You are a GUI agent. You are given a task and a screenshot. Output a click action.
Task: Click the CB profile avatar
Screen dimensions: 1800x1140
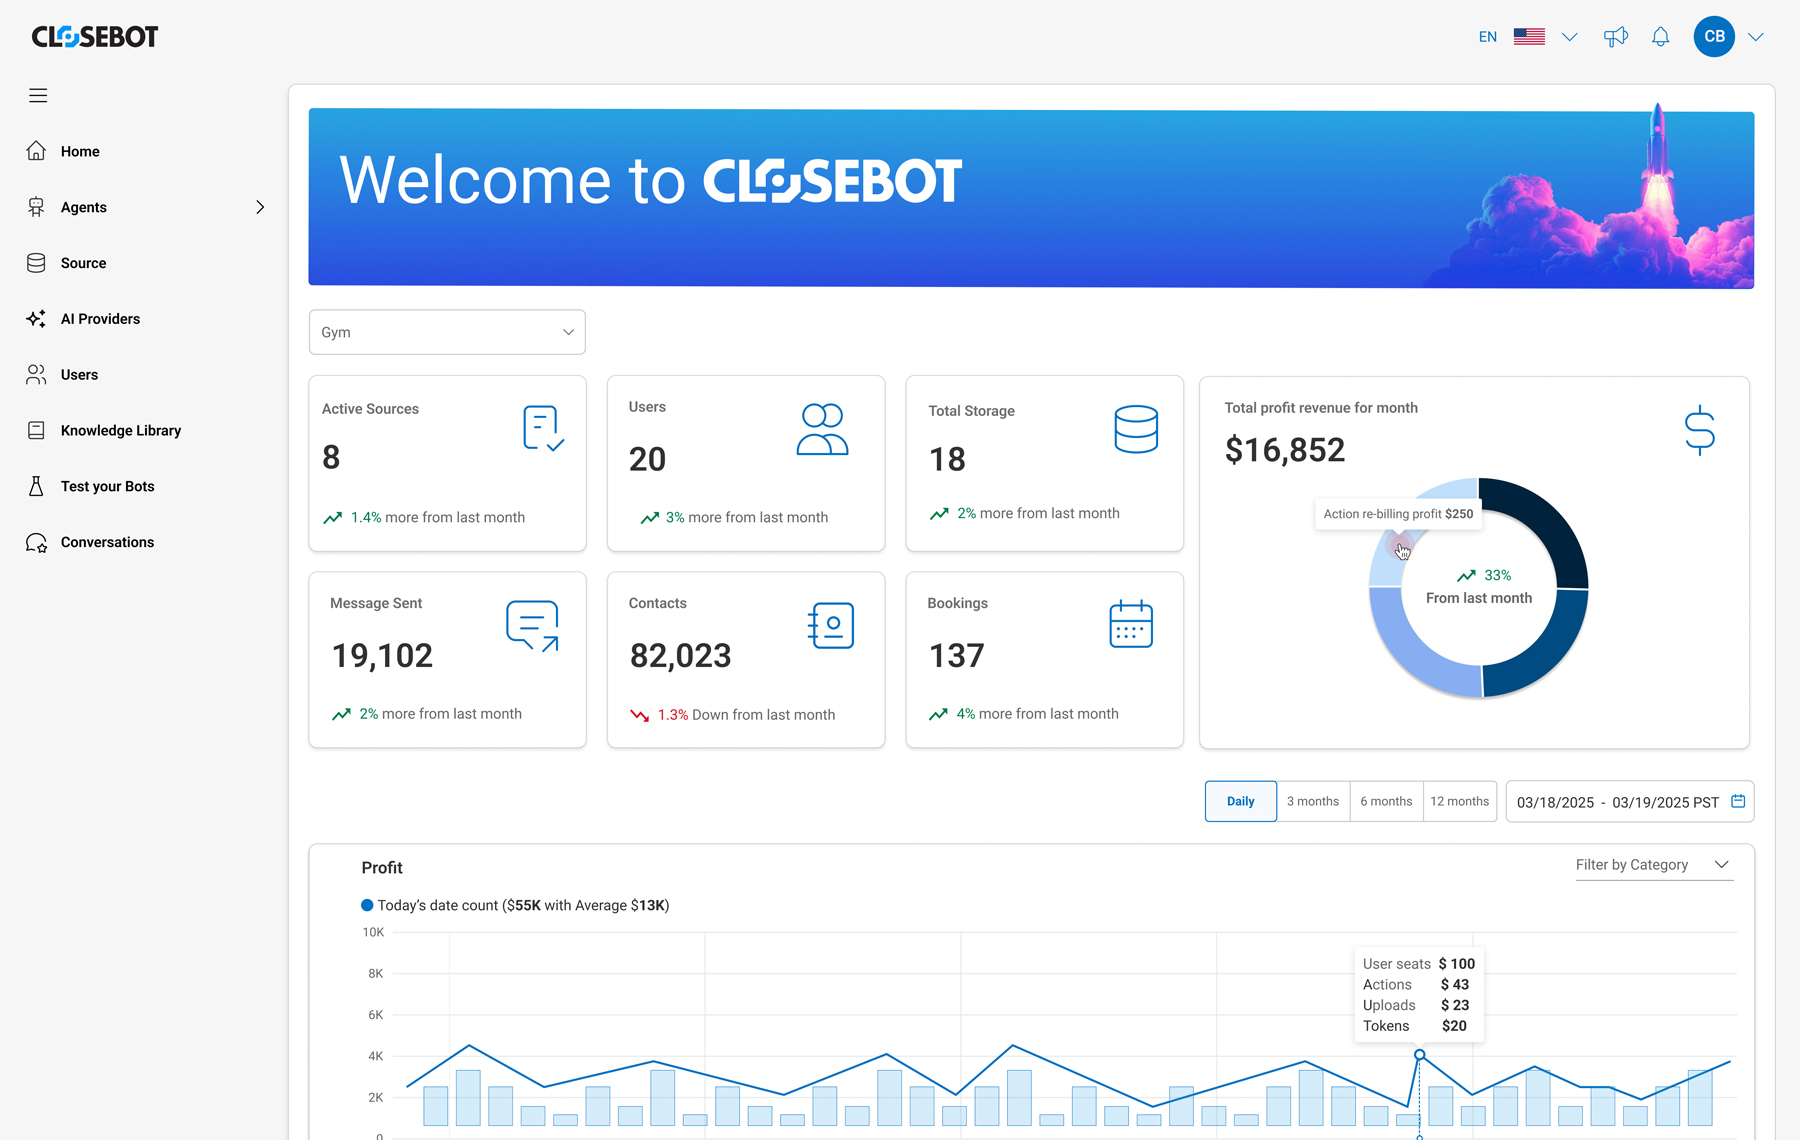point(1713,37)
